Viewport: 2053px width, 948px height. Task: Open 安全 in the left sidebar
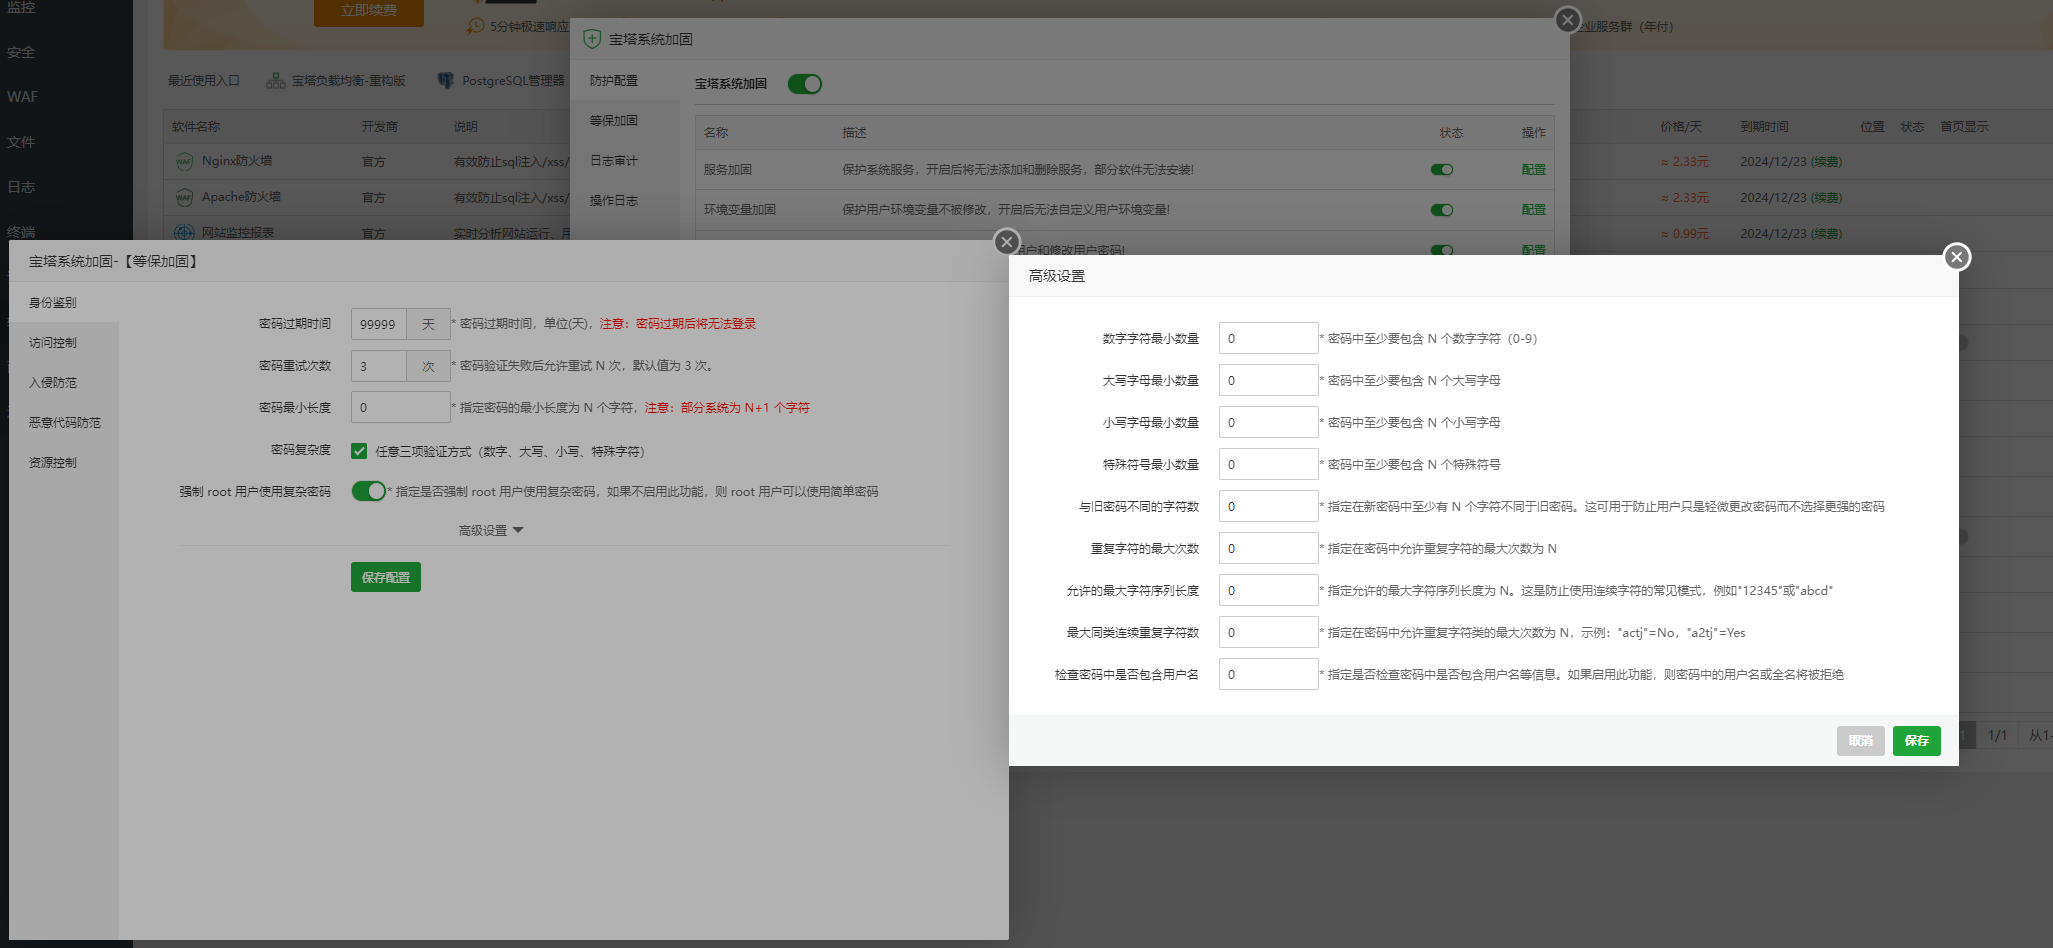point(21,52)
